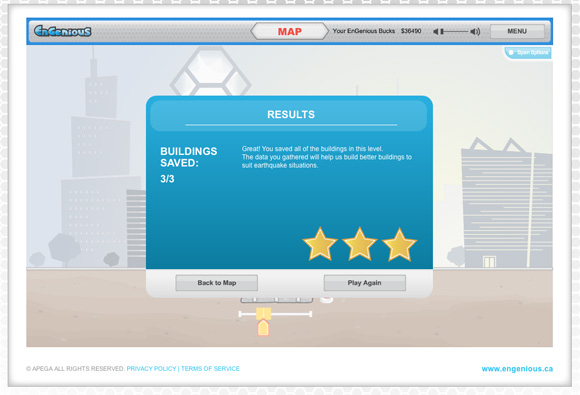Viewport: 580px width, 395px height.
Task: Click the hexagon crystal emblem above results
Action: point(211,71)
